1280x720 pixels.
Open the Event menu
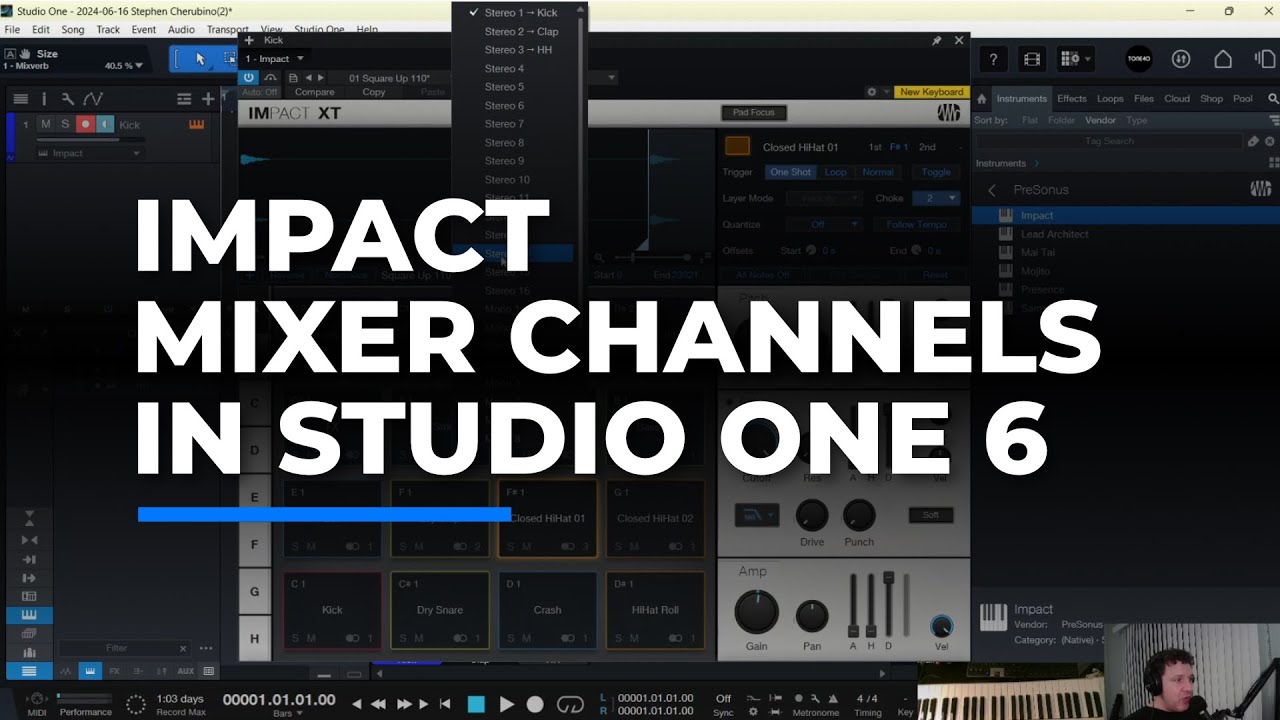coord(144,30)
